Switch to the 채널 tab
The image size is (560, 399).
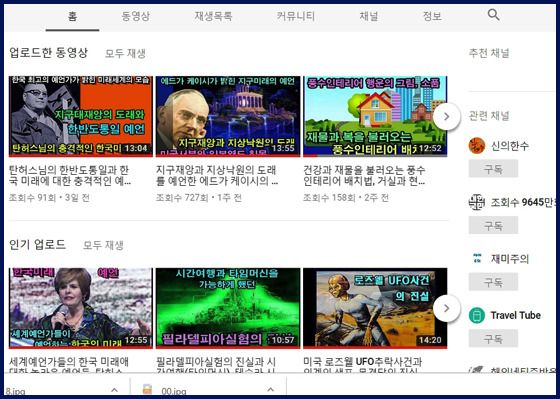click(369, 16)
